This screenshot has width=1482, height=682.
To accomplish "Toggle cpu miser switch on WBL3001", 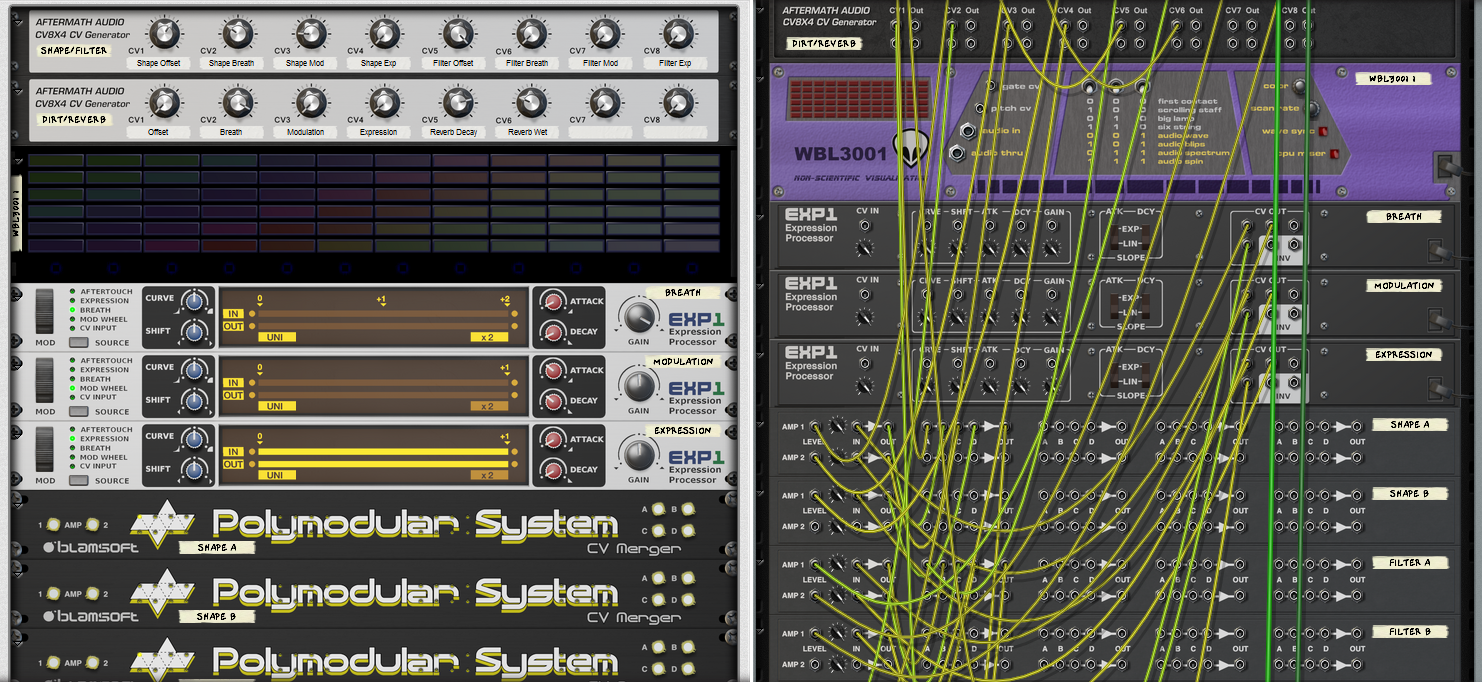I will (x=1334, y=153).
